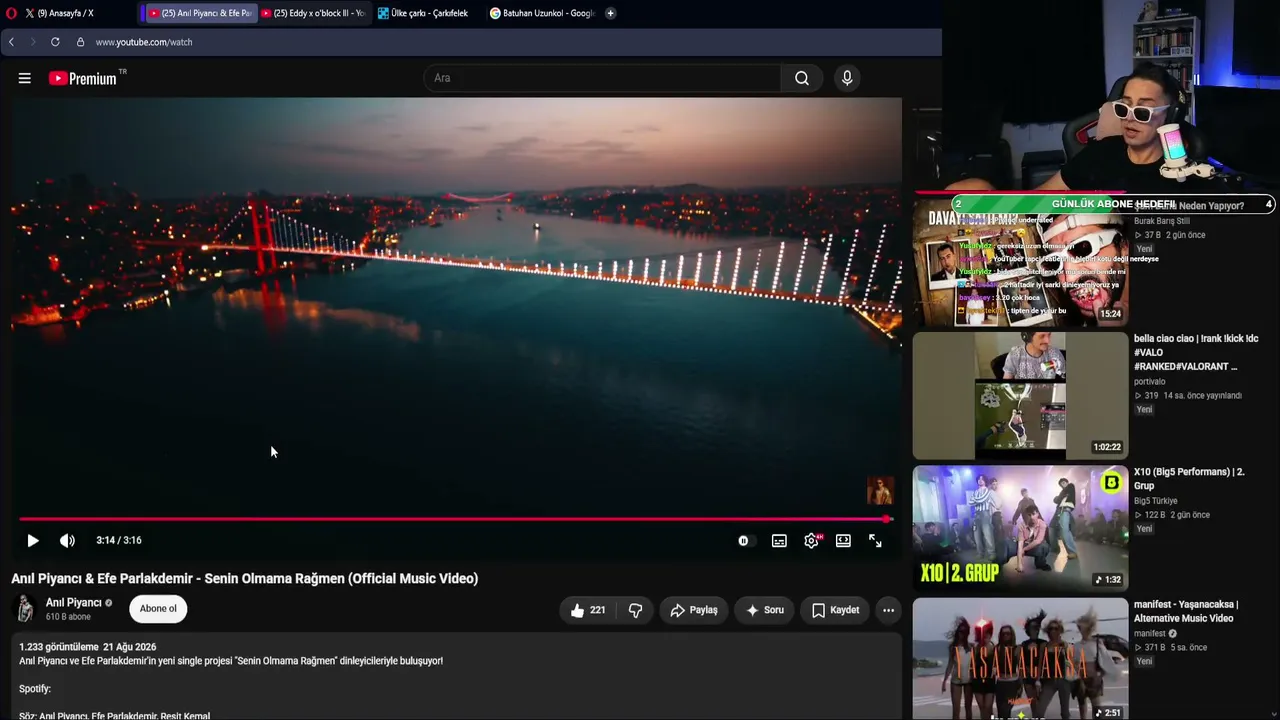Screen dimensions: 1280x720
Task: Open the Ülke çarkı - Çarkıfelek tab
Action: tap(423, 13)
